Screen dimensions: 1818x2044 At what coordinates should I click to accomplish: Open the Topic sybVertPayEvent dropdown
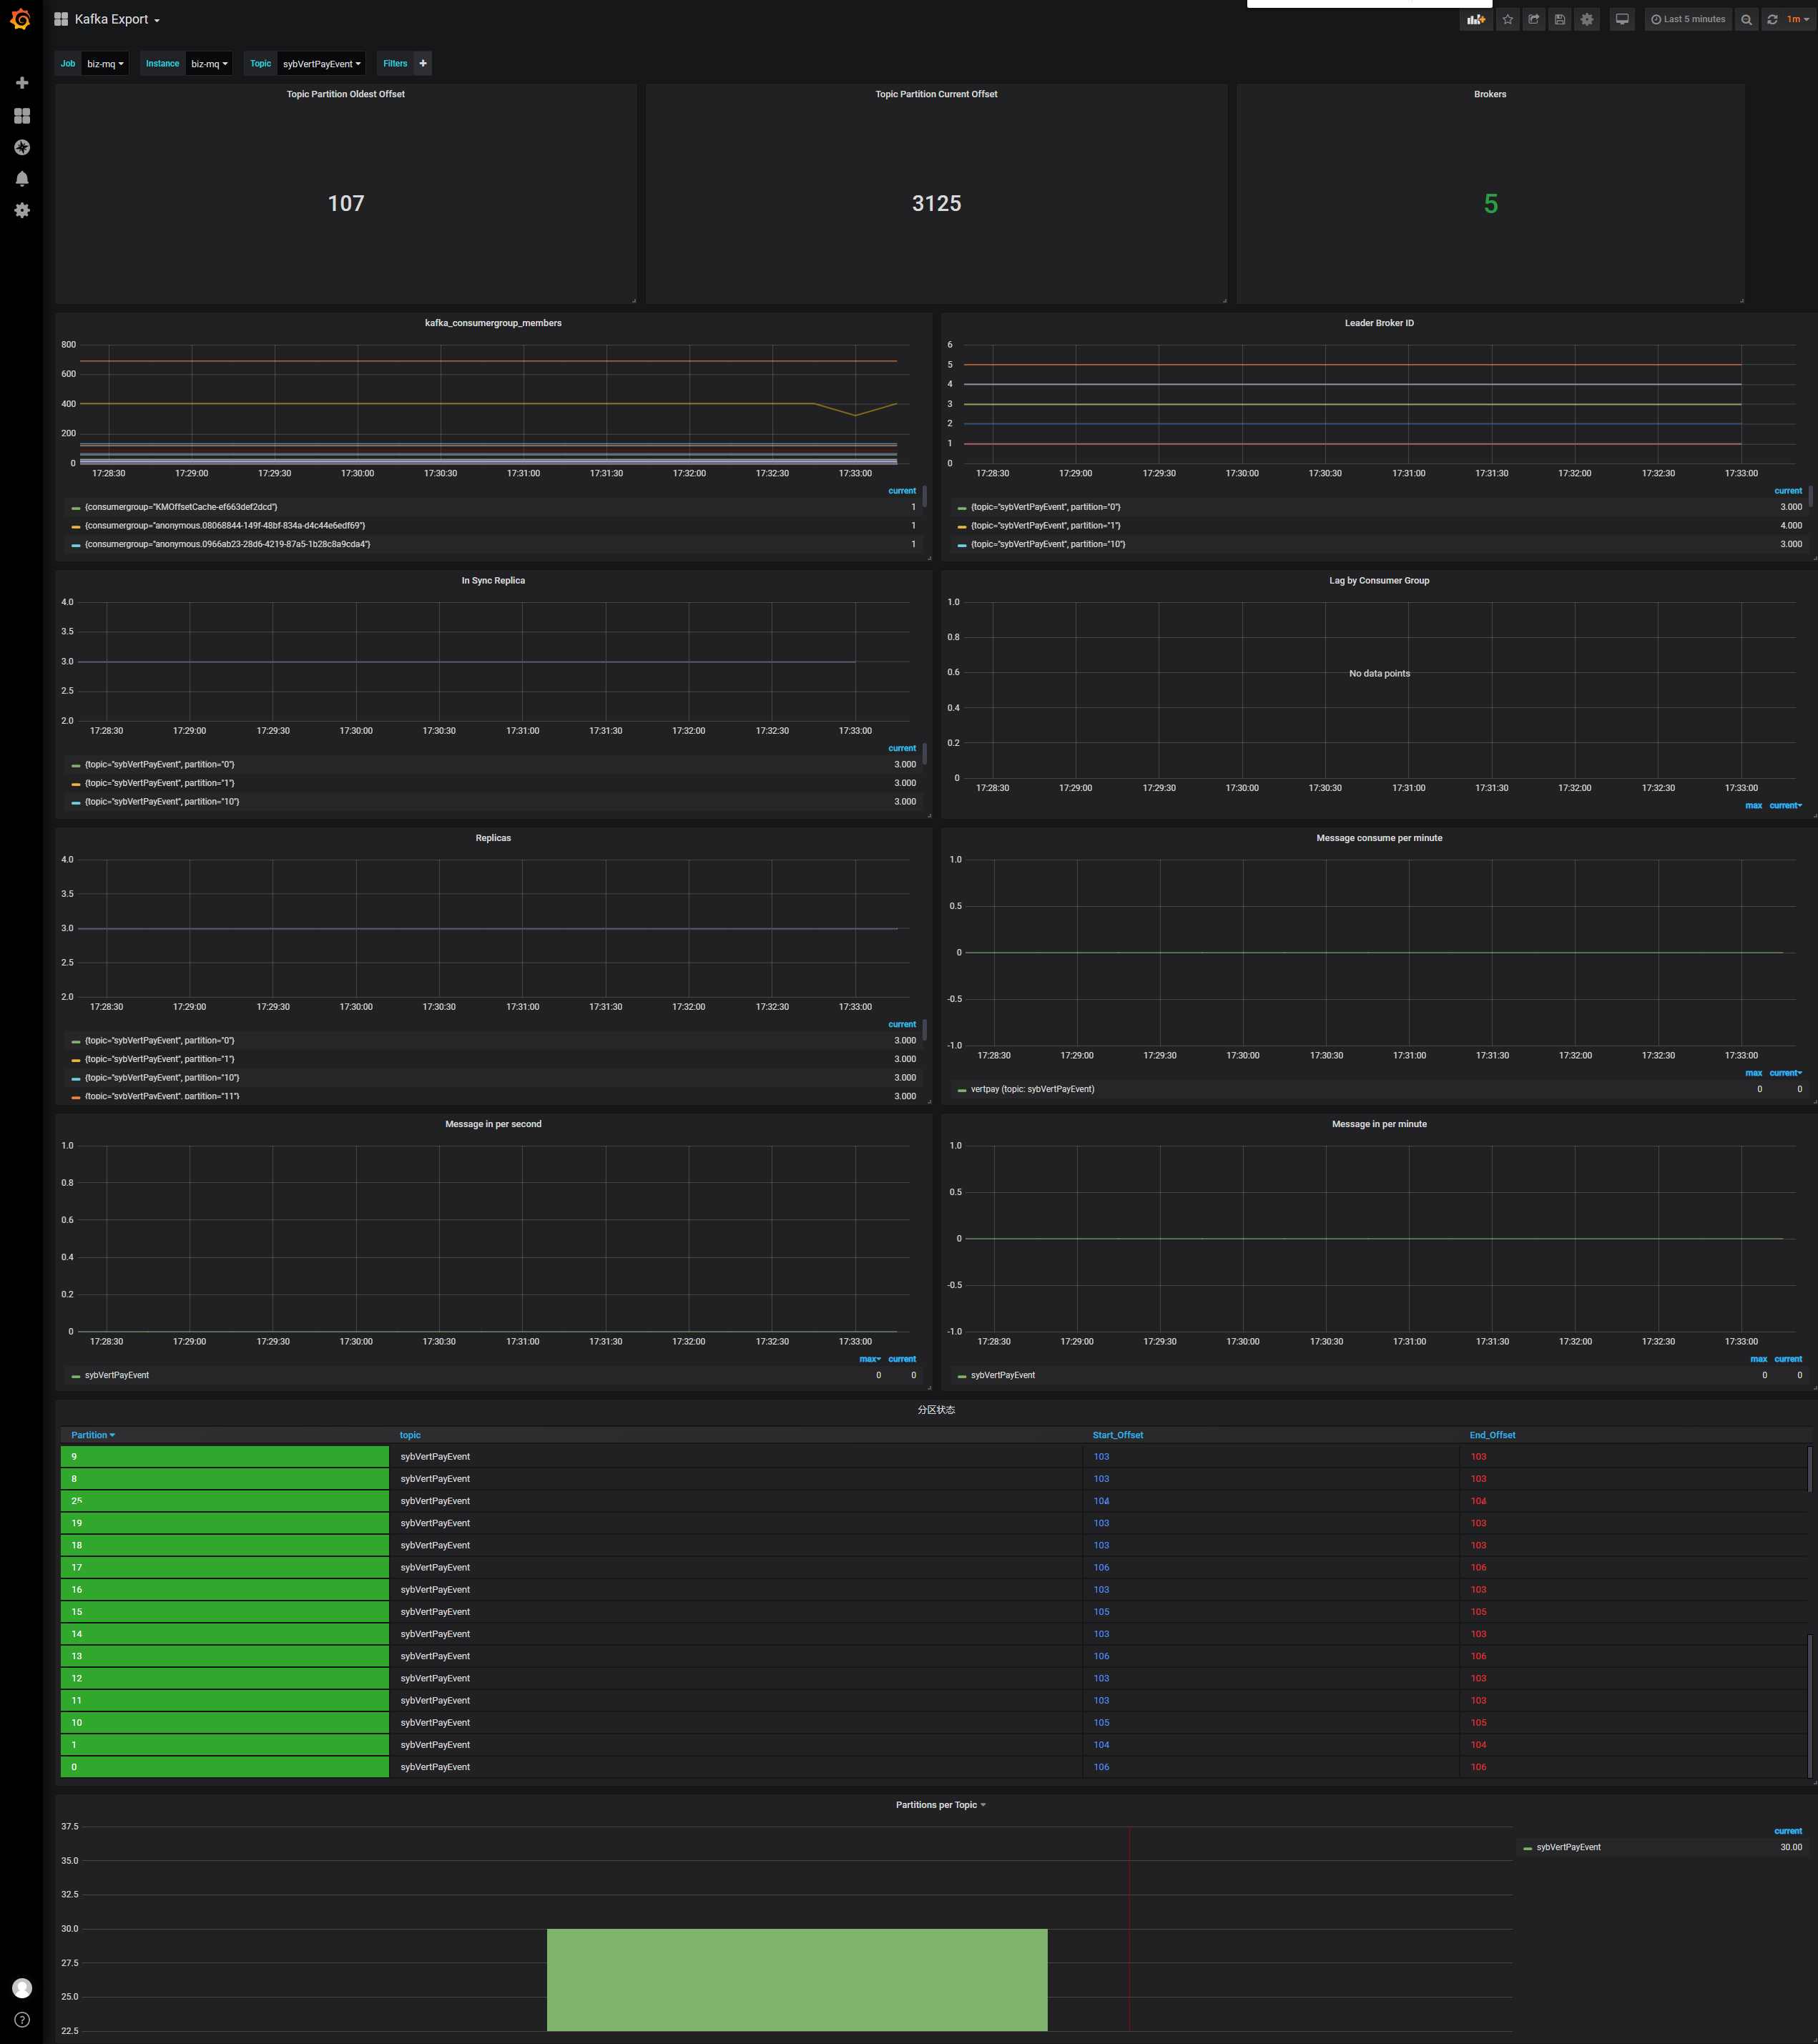point(321,64)
